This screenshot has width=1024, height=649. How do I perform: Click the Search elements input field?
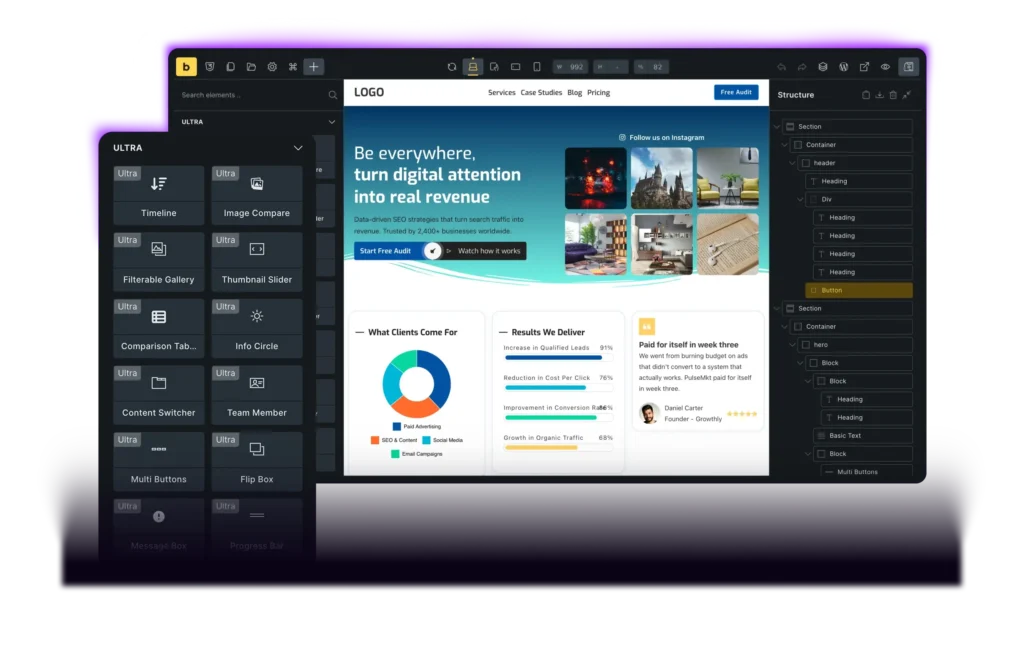pos(250,95)
